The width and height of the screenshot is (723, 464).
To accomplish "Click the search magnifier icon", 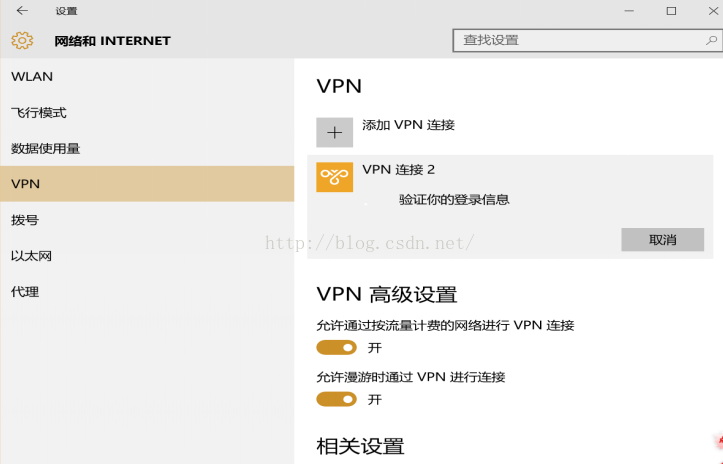I will (x=711, y=41).
